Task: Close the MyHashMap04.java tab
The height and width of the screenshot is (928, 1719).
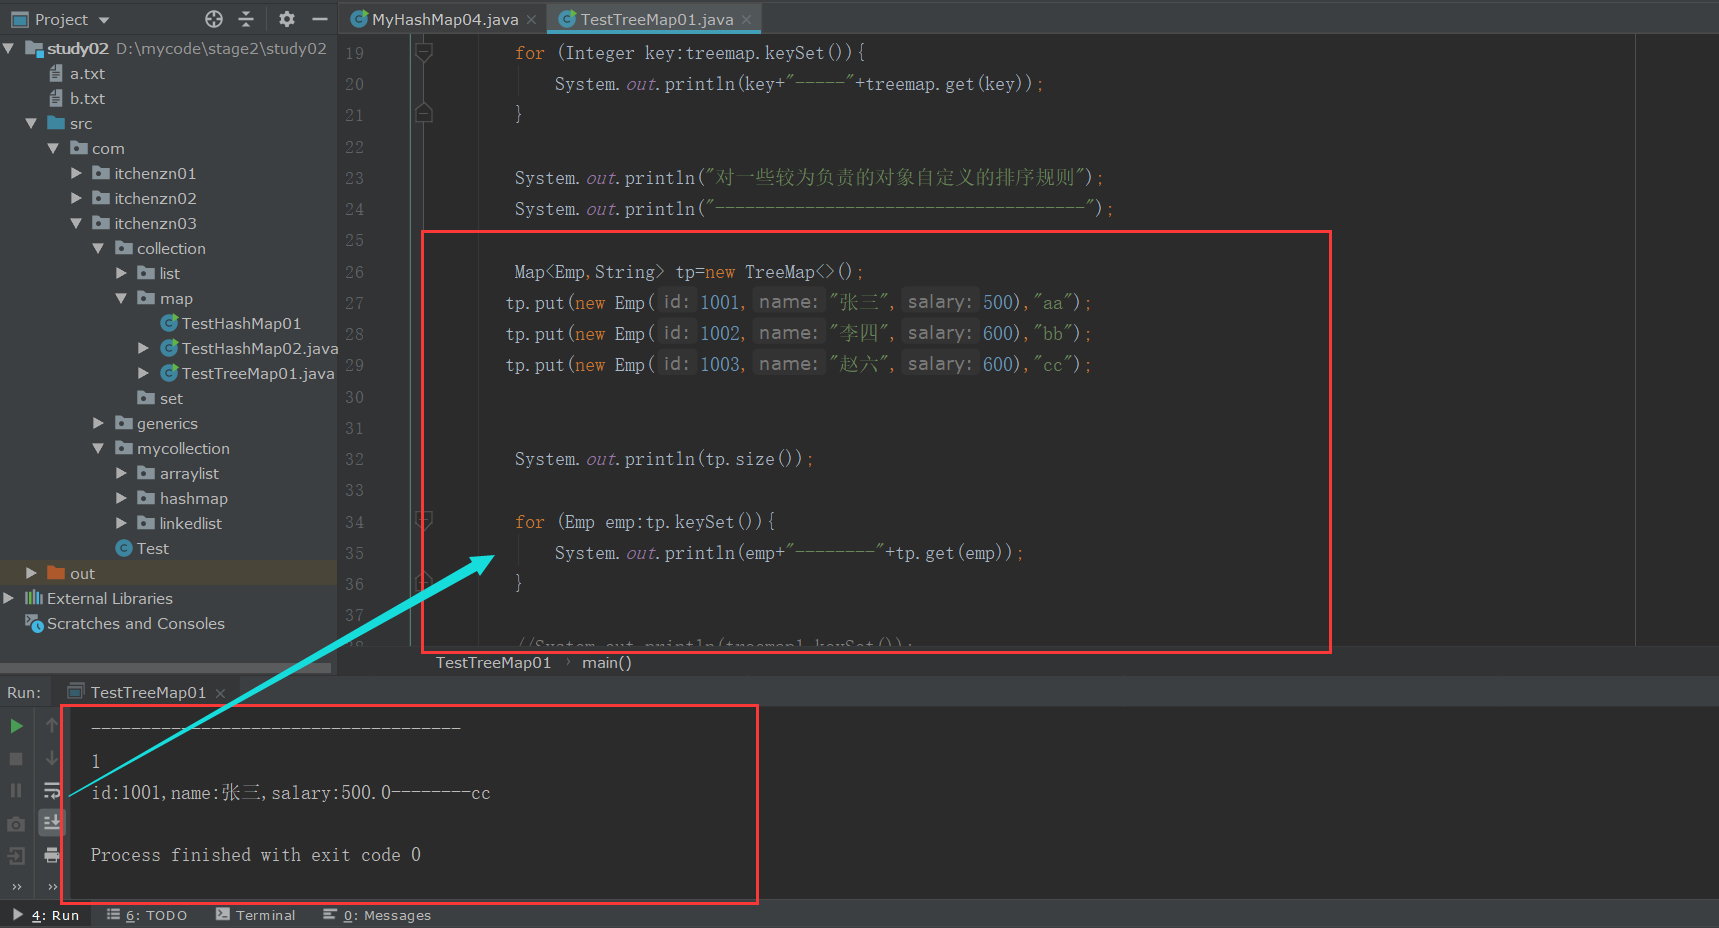Action: (531, 19)
